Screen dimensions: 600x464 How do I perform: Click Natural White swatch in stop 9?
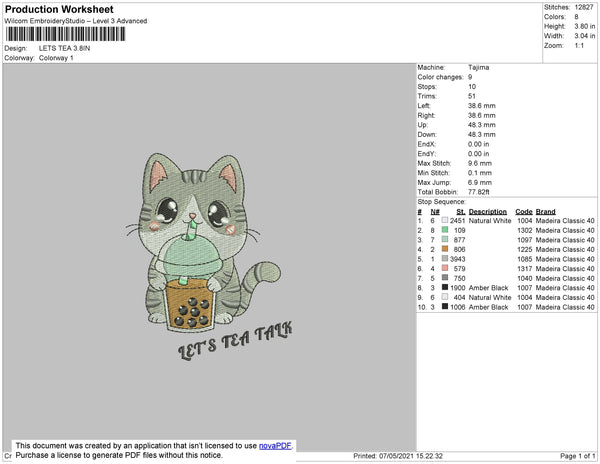[x=445, y=297]
